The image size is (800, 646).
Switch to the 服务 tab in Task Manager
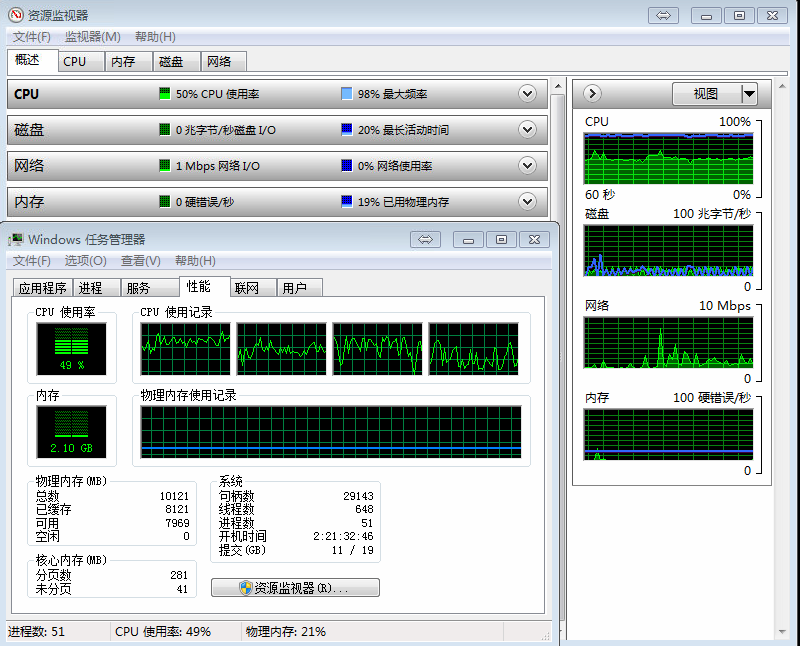[x=149, y=288]
